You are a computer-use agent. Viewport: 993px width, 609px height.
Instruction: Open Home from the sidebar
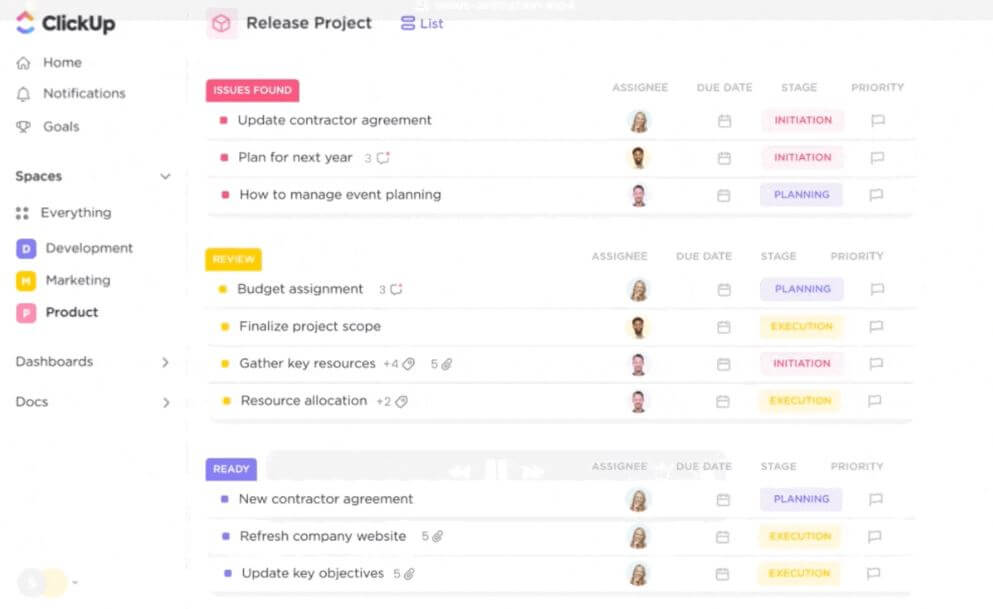(62, 62)
